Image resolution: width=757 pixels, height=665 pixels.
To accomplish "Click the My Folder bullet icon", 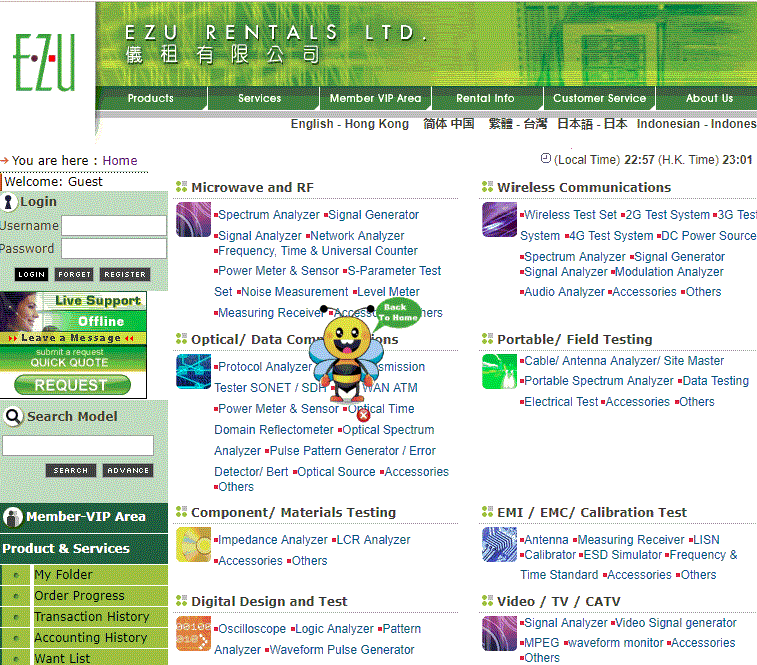I will tap(16, 575).
